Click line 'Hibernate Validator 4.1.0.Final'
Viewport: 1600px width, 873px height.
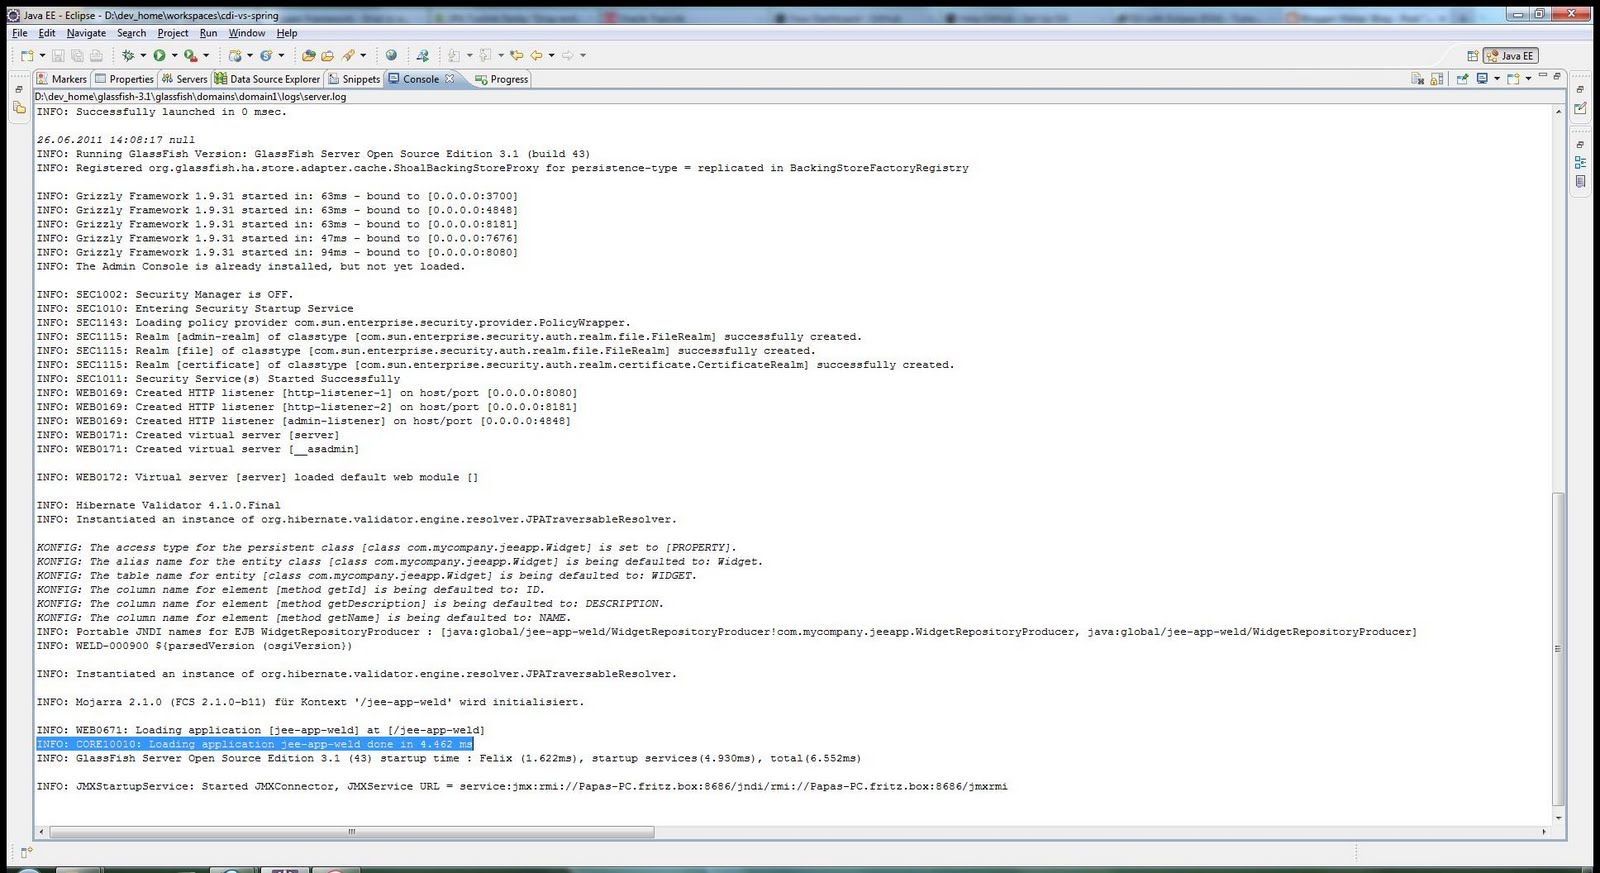158,505
